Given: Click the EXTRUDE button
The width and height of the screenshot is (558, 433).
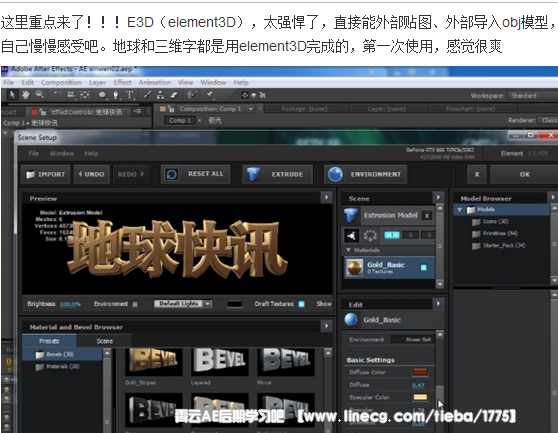Looking at the screenshot, I should click(278, 174).
